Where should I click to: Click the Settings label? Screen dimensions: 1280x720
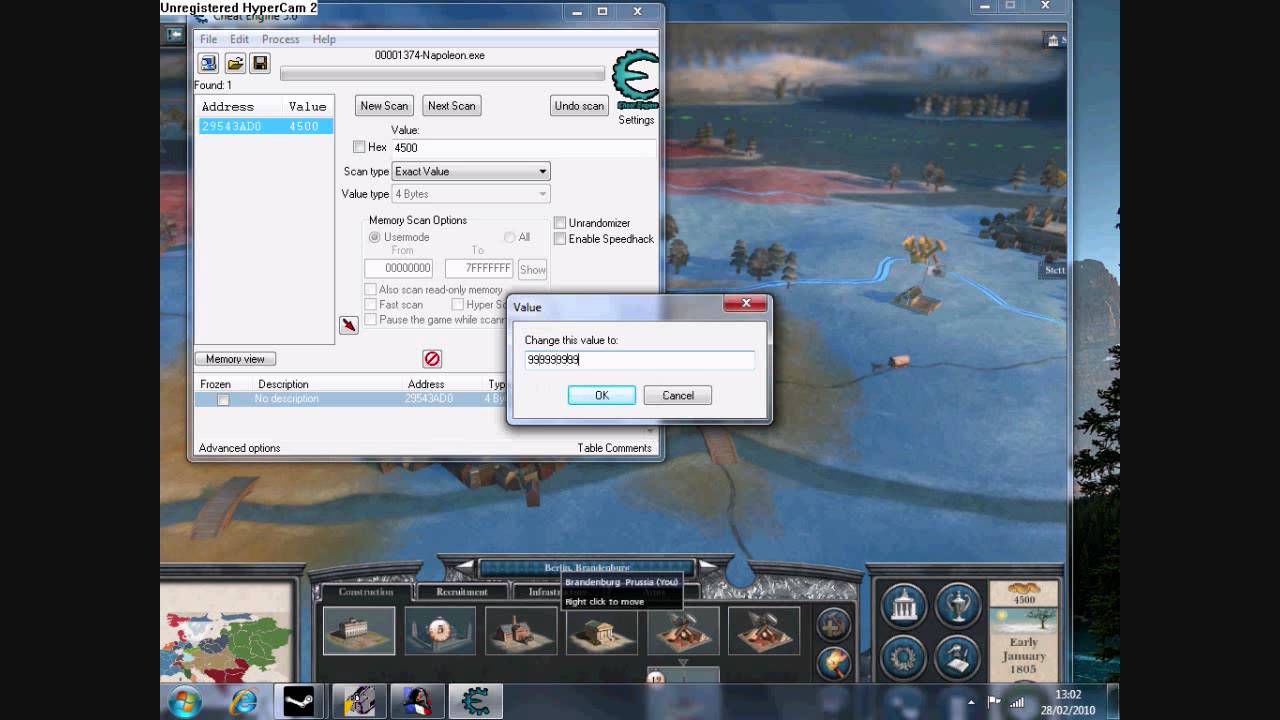[x=636, y=120]
